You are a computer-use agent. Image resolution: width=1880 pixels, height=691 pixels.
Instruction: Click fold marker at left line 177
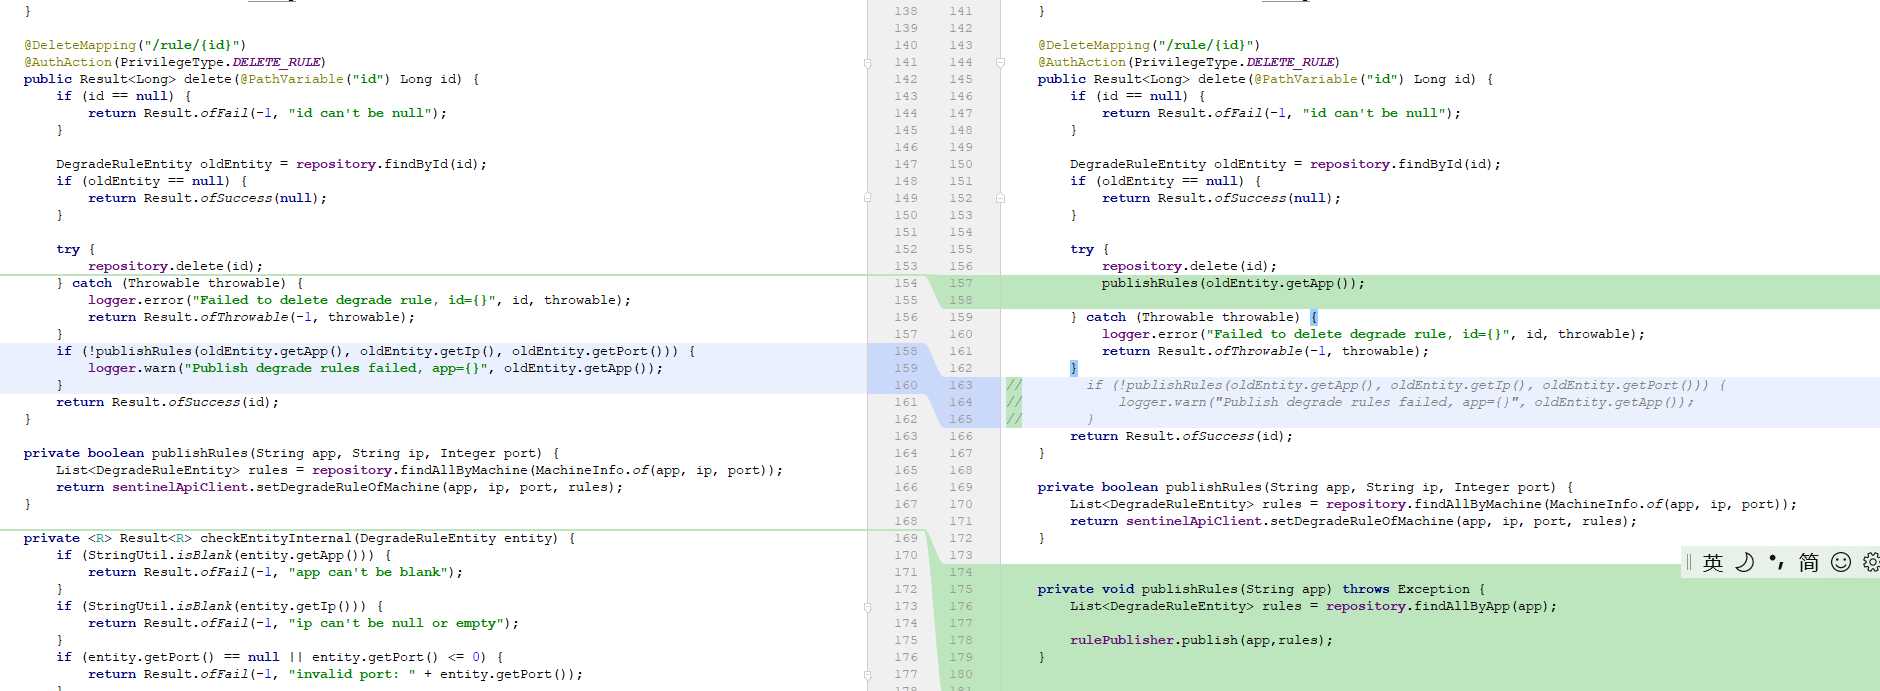867,674
